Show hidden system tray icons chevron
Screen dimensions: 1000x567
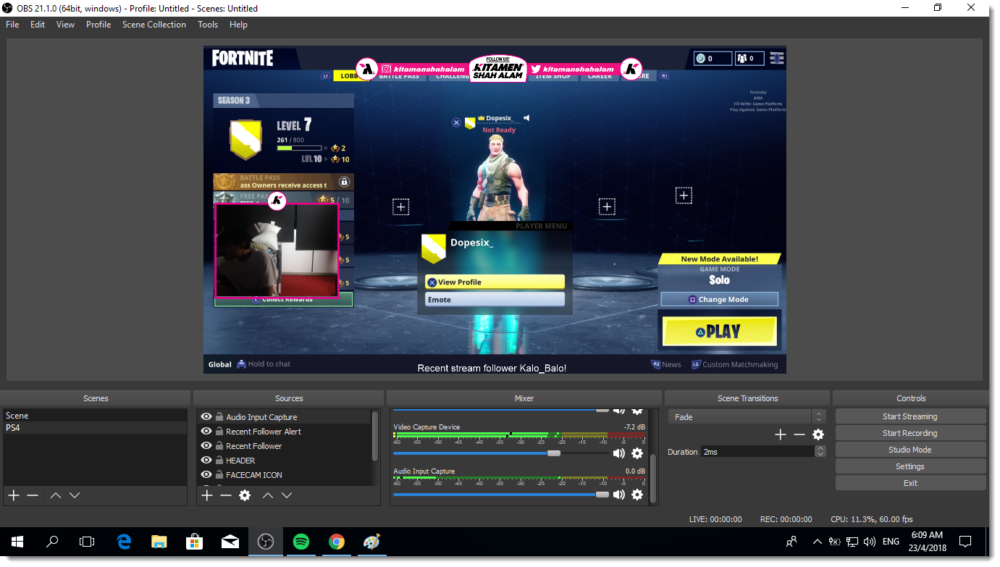816,542
